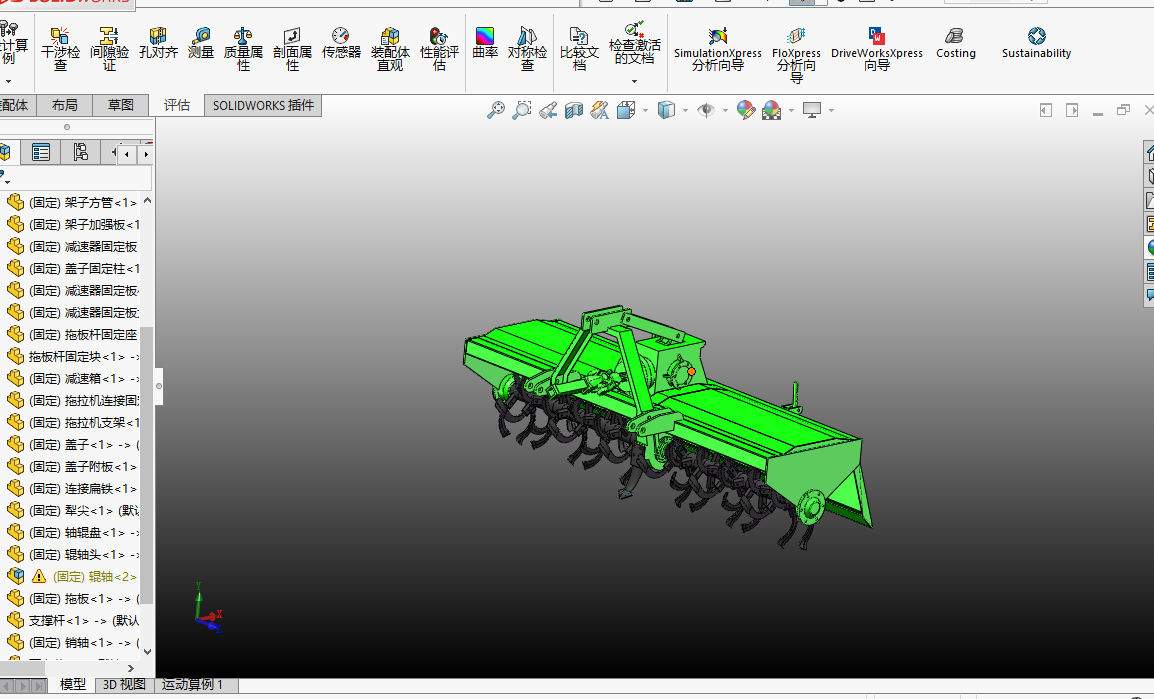Click the Edit Appearance icon
This screenshot has height=699, width=1154.
tap(746, 110)
